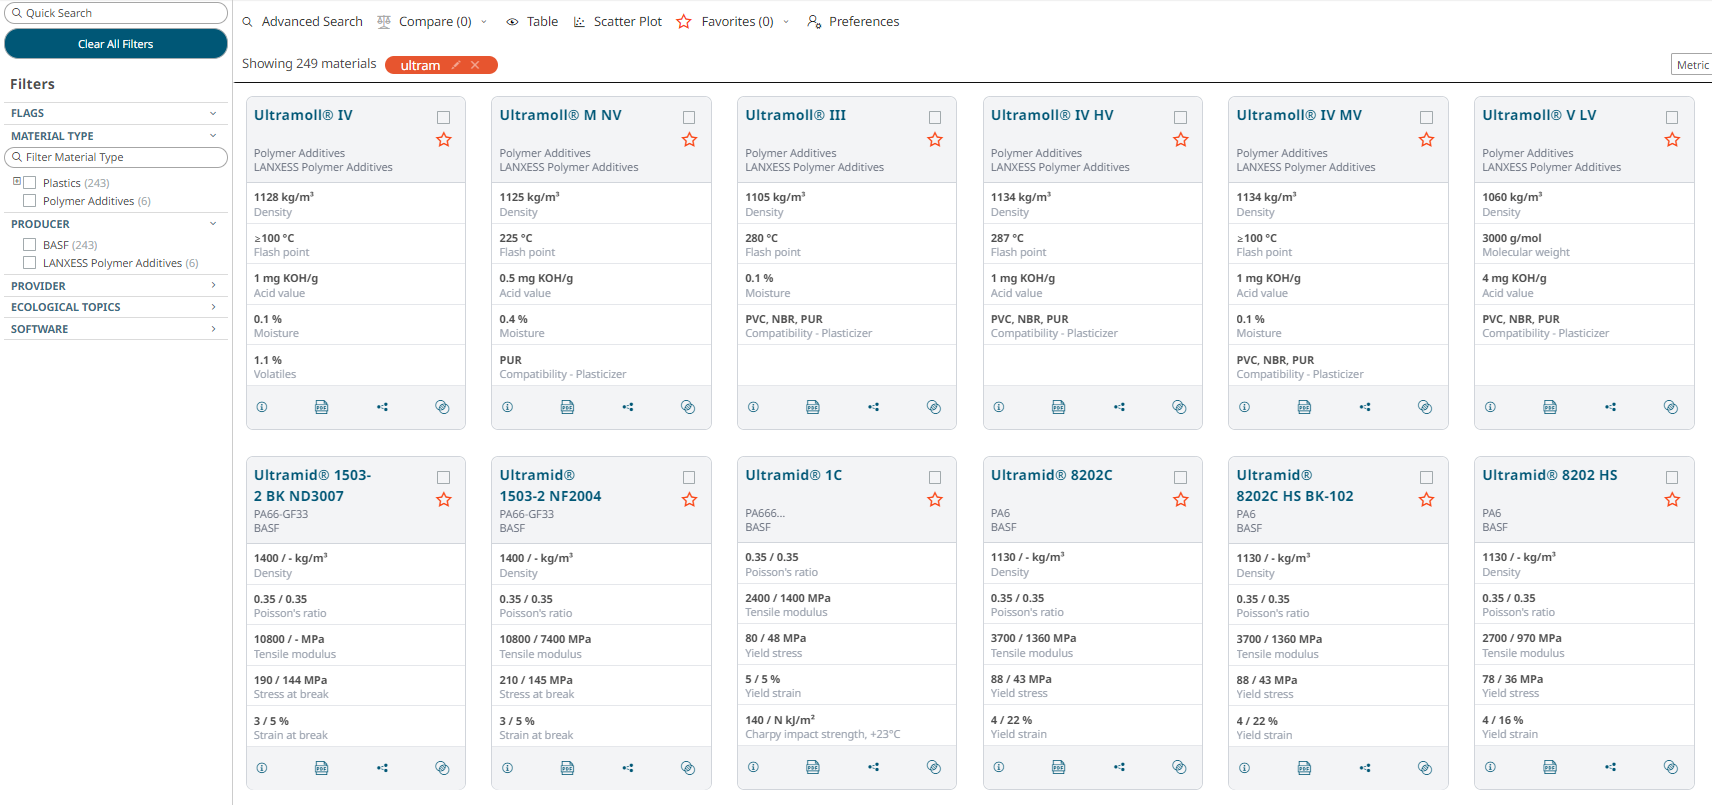Star the Ultramoll® V LV material
Image resolution: width=1712 pixels, height=805 pixels.
pos(1672,140)
